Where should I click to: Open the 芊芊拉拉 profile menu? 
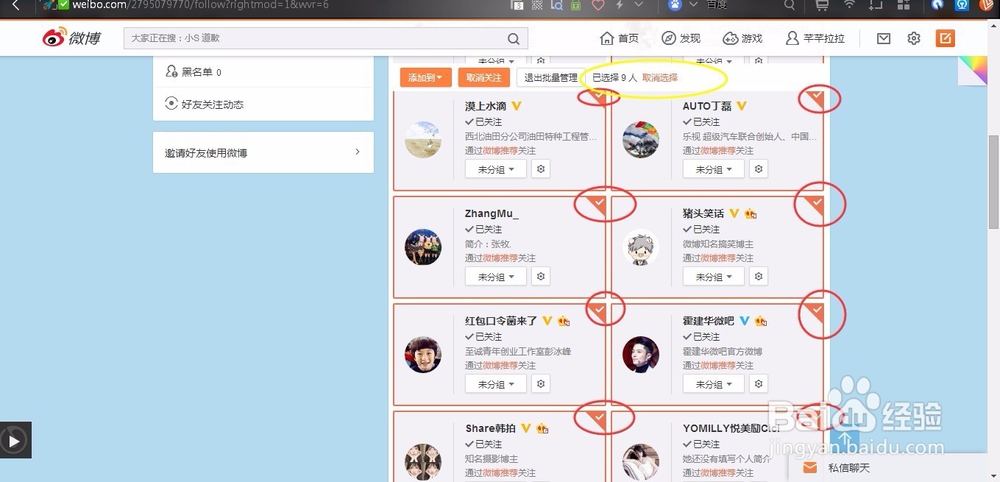coord(815,38)
